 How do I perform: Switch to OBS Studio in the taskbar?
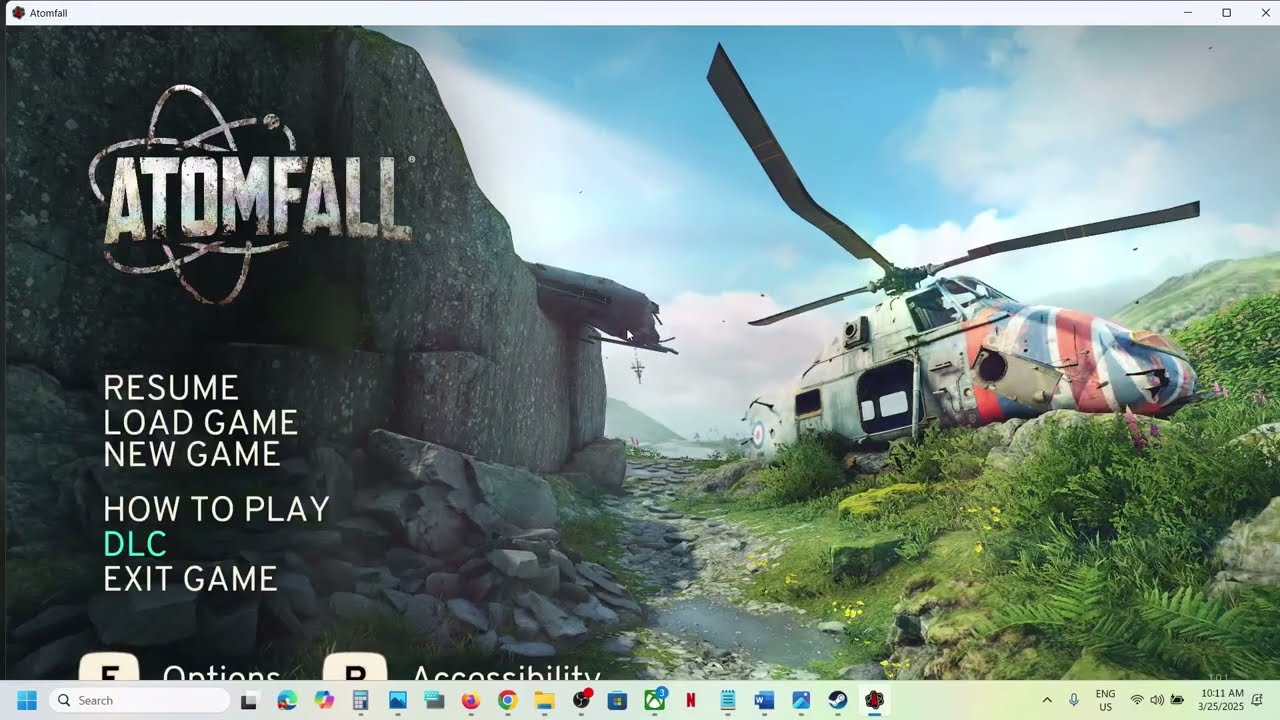[581, 700]
